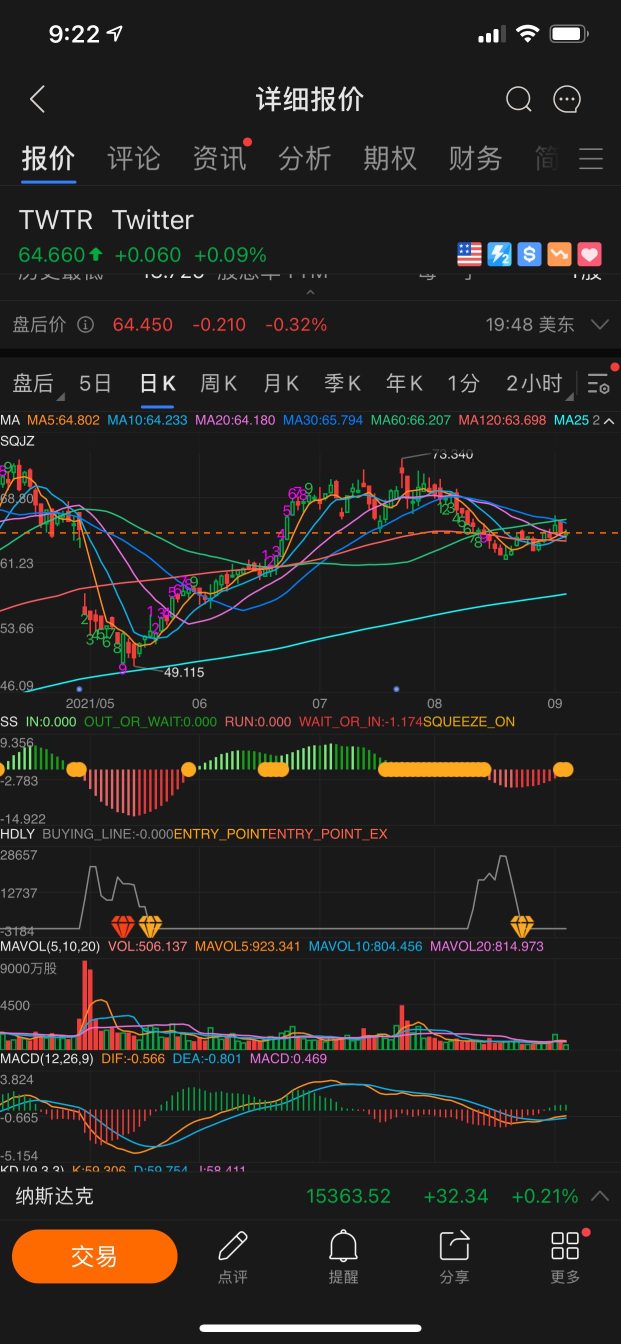This screenshot has width=621, height=1344.
Task: Tap the first orange diamond marker
Action: tap(150, 925)
